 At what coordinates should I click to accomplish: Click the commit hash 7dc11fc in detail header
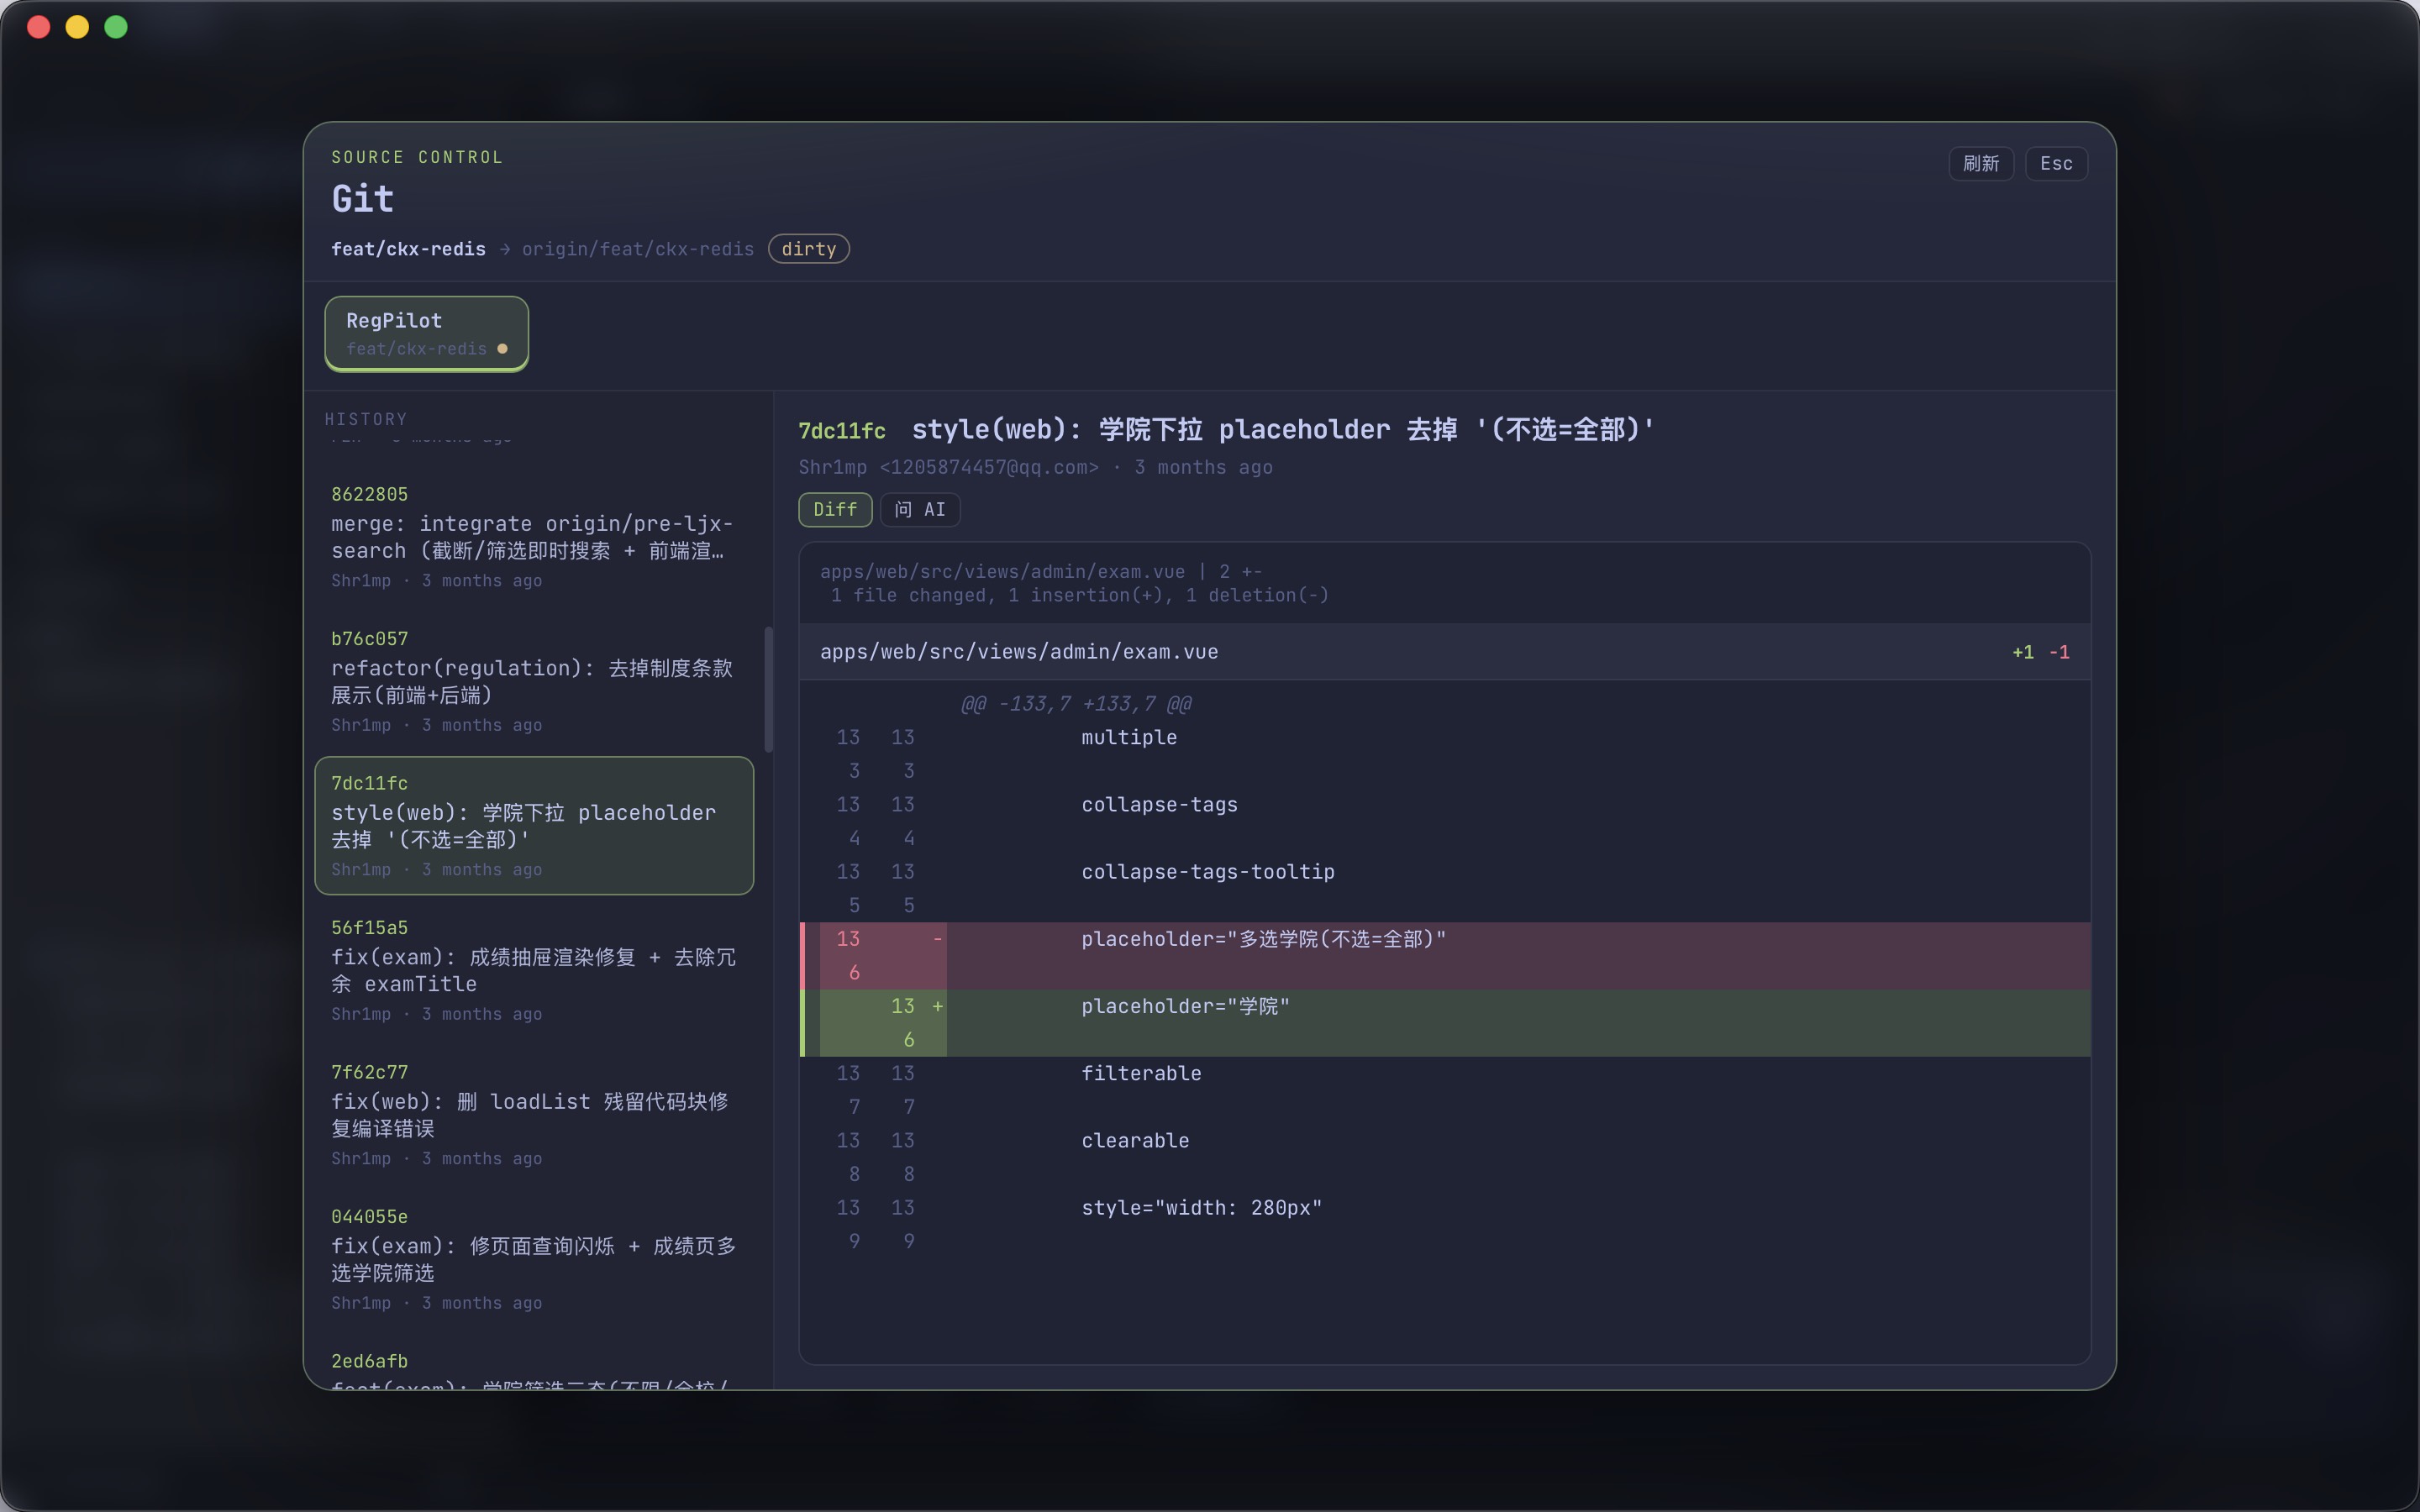click(x=841, y=431)
